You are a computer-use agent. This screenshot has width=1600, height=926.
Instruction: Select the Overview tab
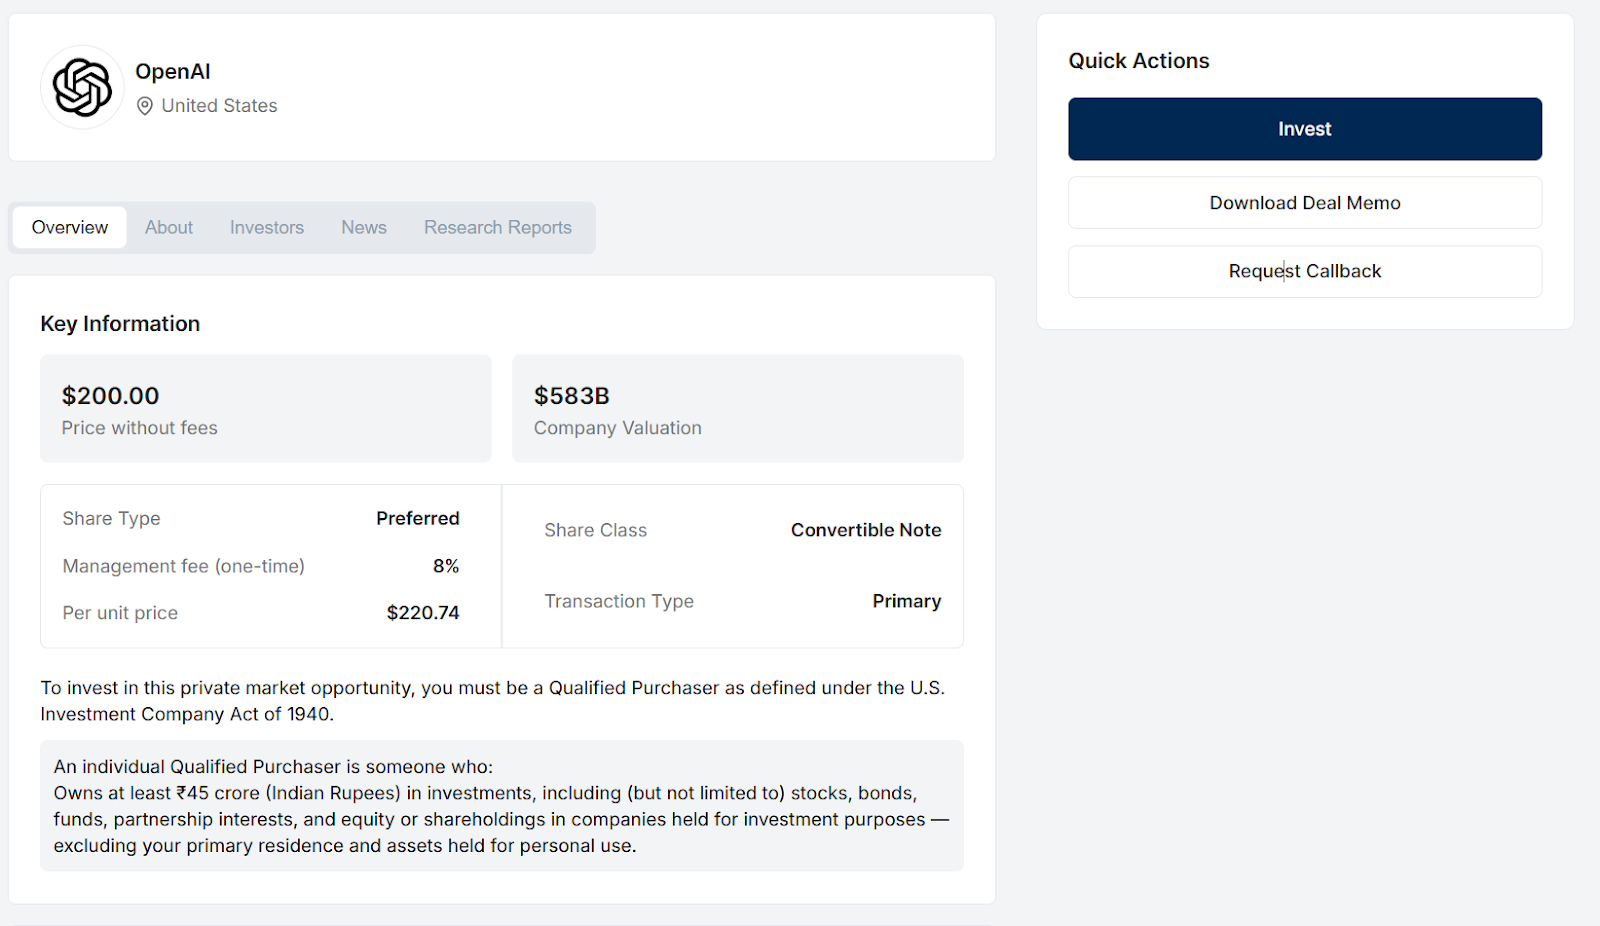tap(70, 228)
